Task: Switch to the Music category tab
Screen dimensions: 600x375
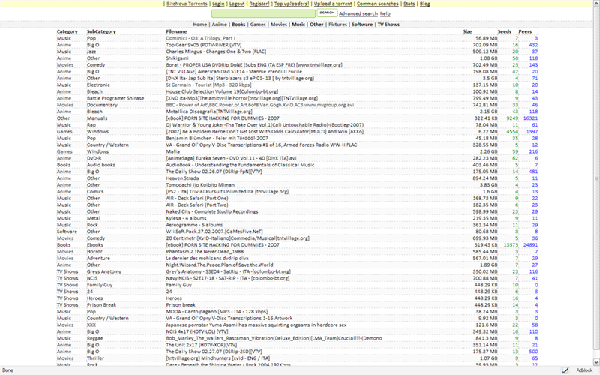Action: (x=298, y=24)
